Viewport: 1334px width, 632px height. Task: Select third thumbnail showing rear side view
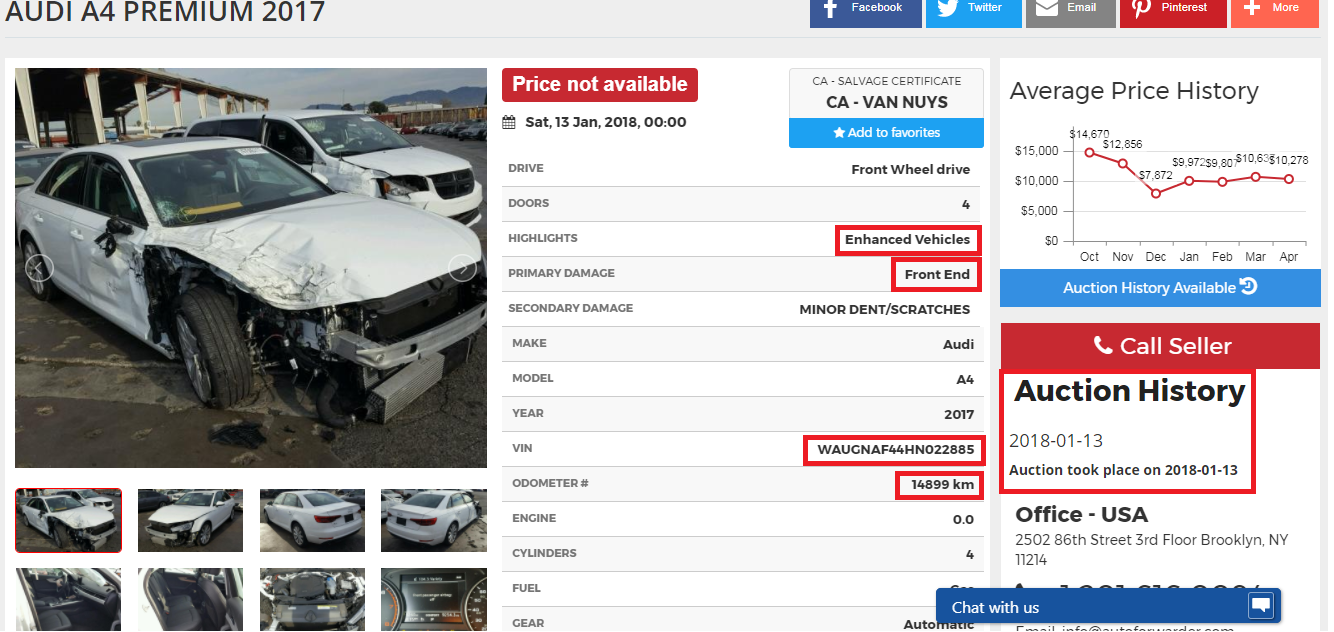coord(312,520)
